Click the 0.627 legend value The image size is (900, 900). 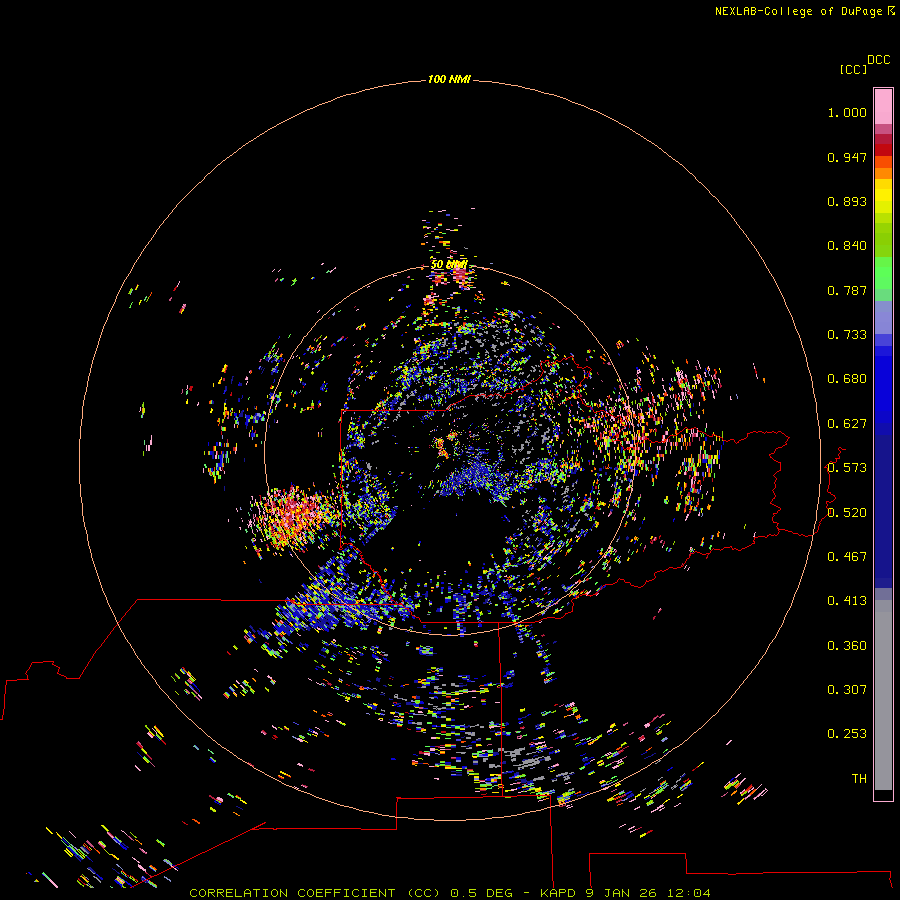coord(847,424)
